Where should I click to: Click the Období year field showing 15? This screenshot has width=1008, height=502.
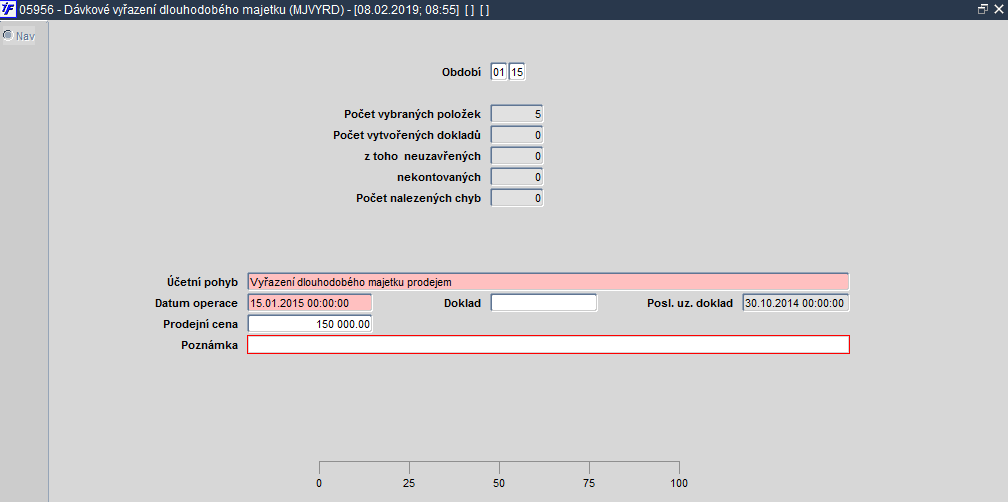[x=517, y=73]
